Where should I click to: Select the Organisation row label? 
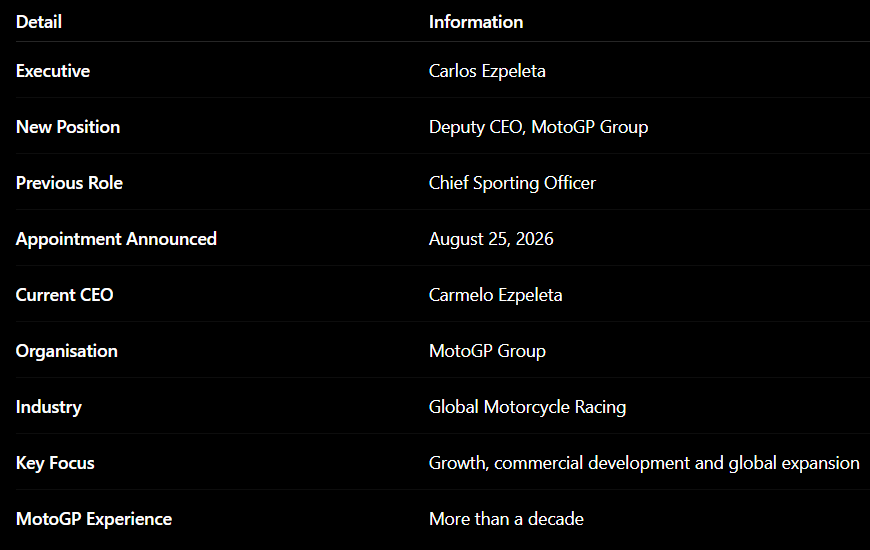67,351
